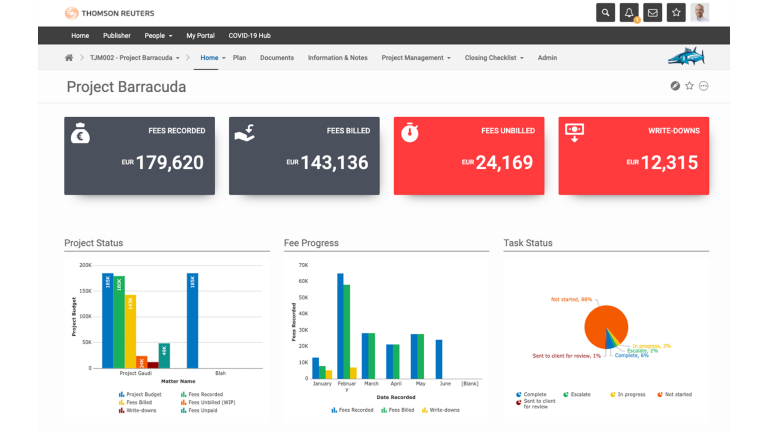Switch to the Plan tab
The height and width of the screenshot is (432, 768).
coord(240,58)
